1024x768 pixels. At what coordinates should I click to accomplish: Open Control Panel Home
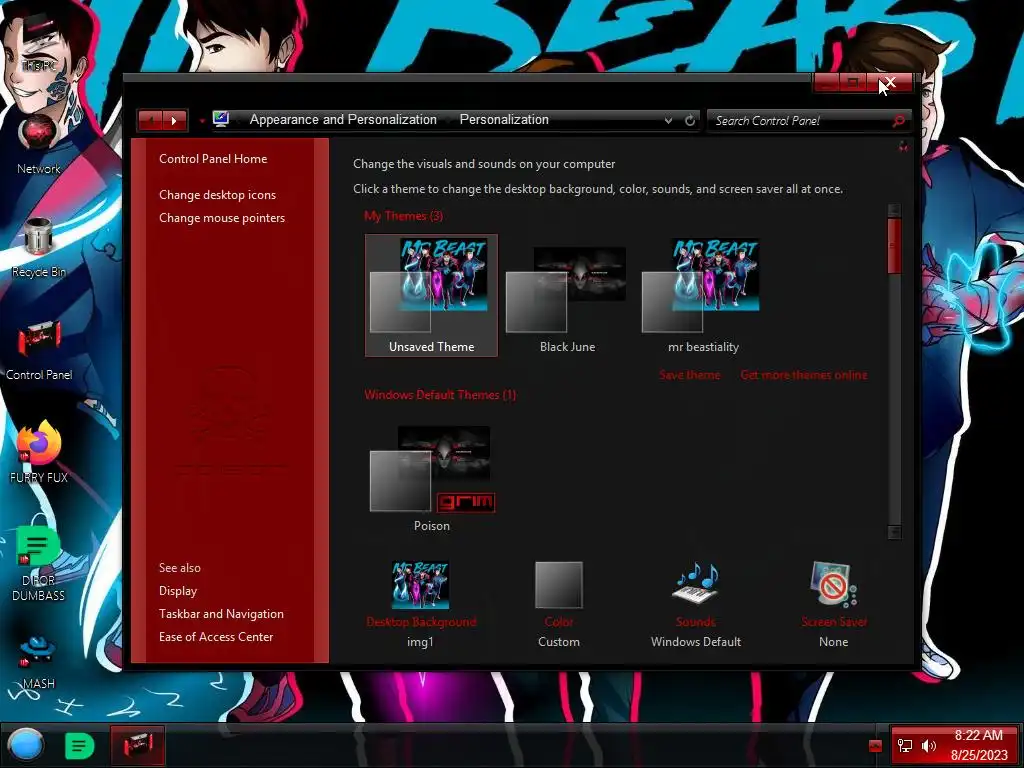pos(213,159)
